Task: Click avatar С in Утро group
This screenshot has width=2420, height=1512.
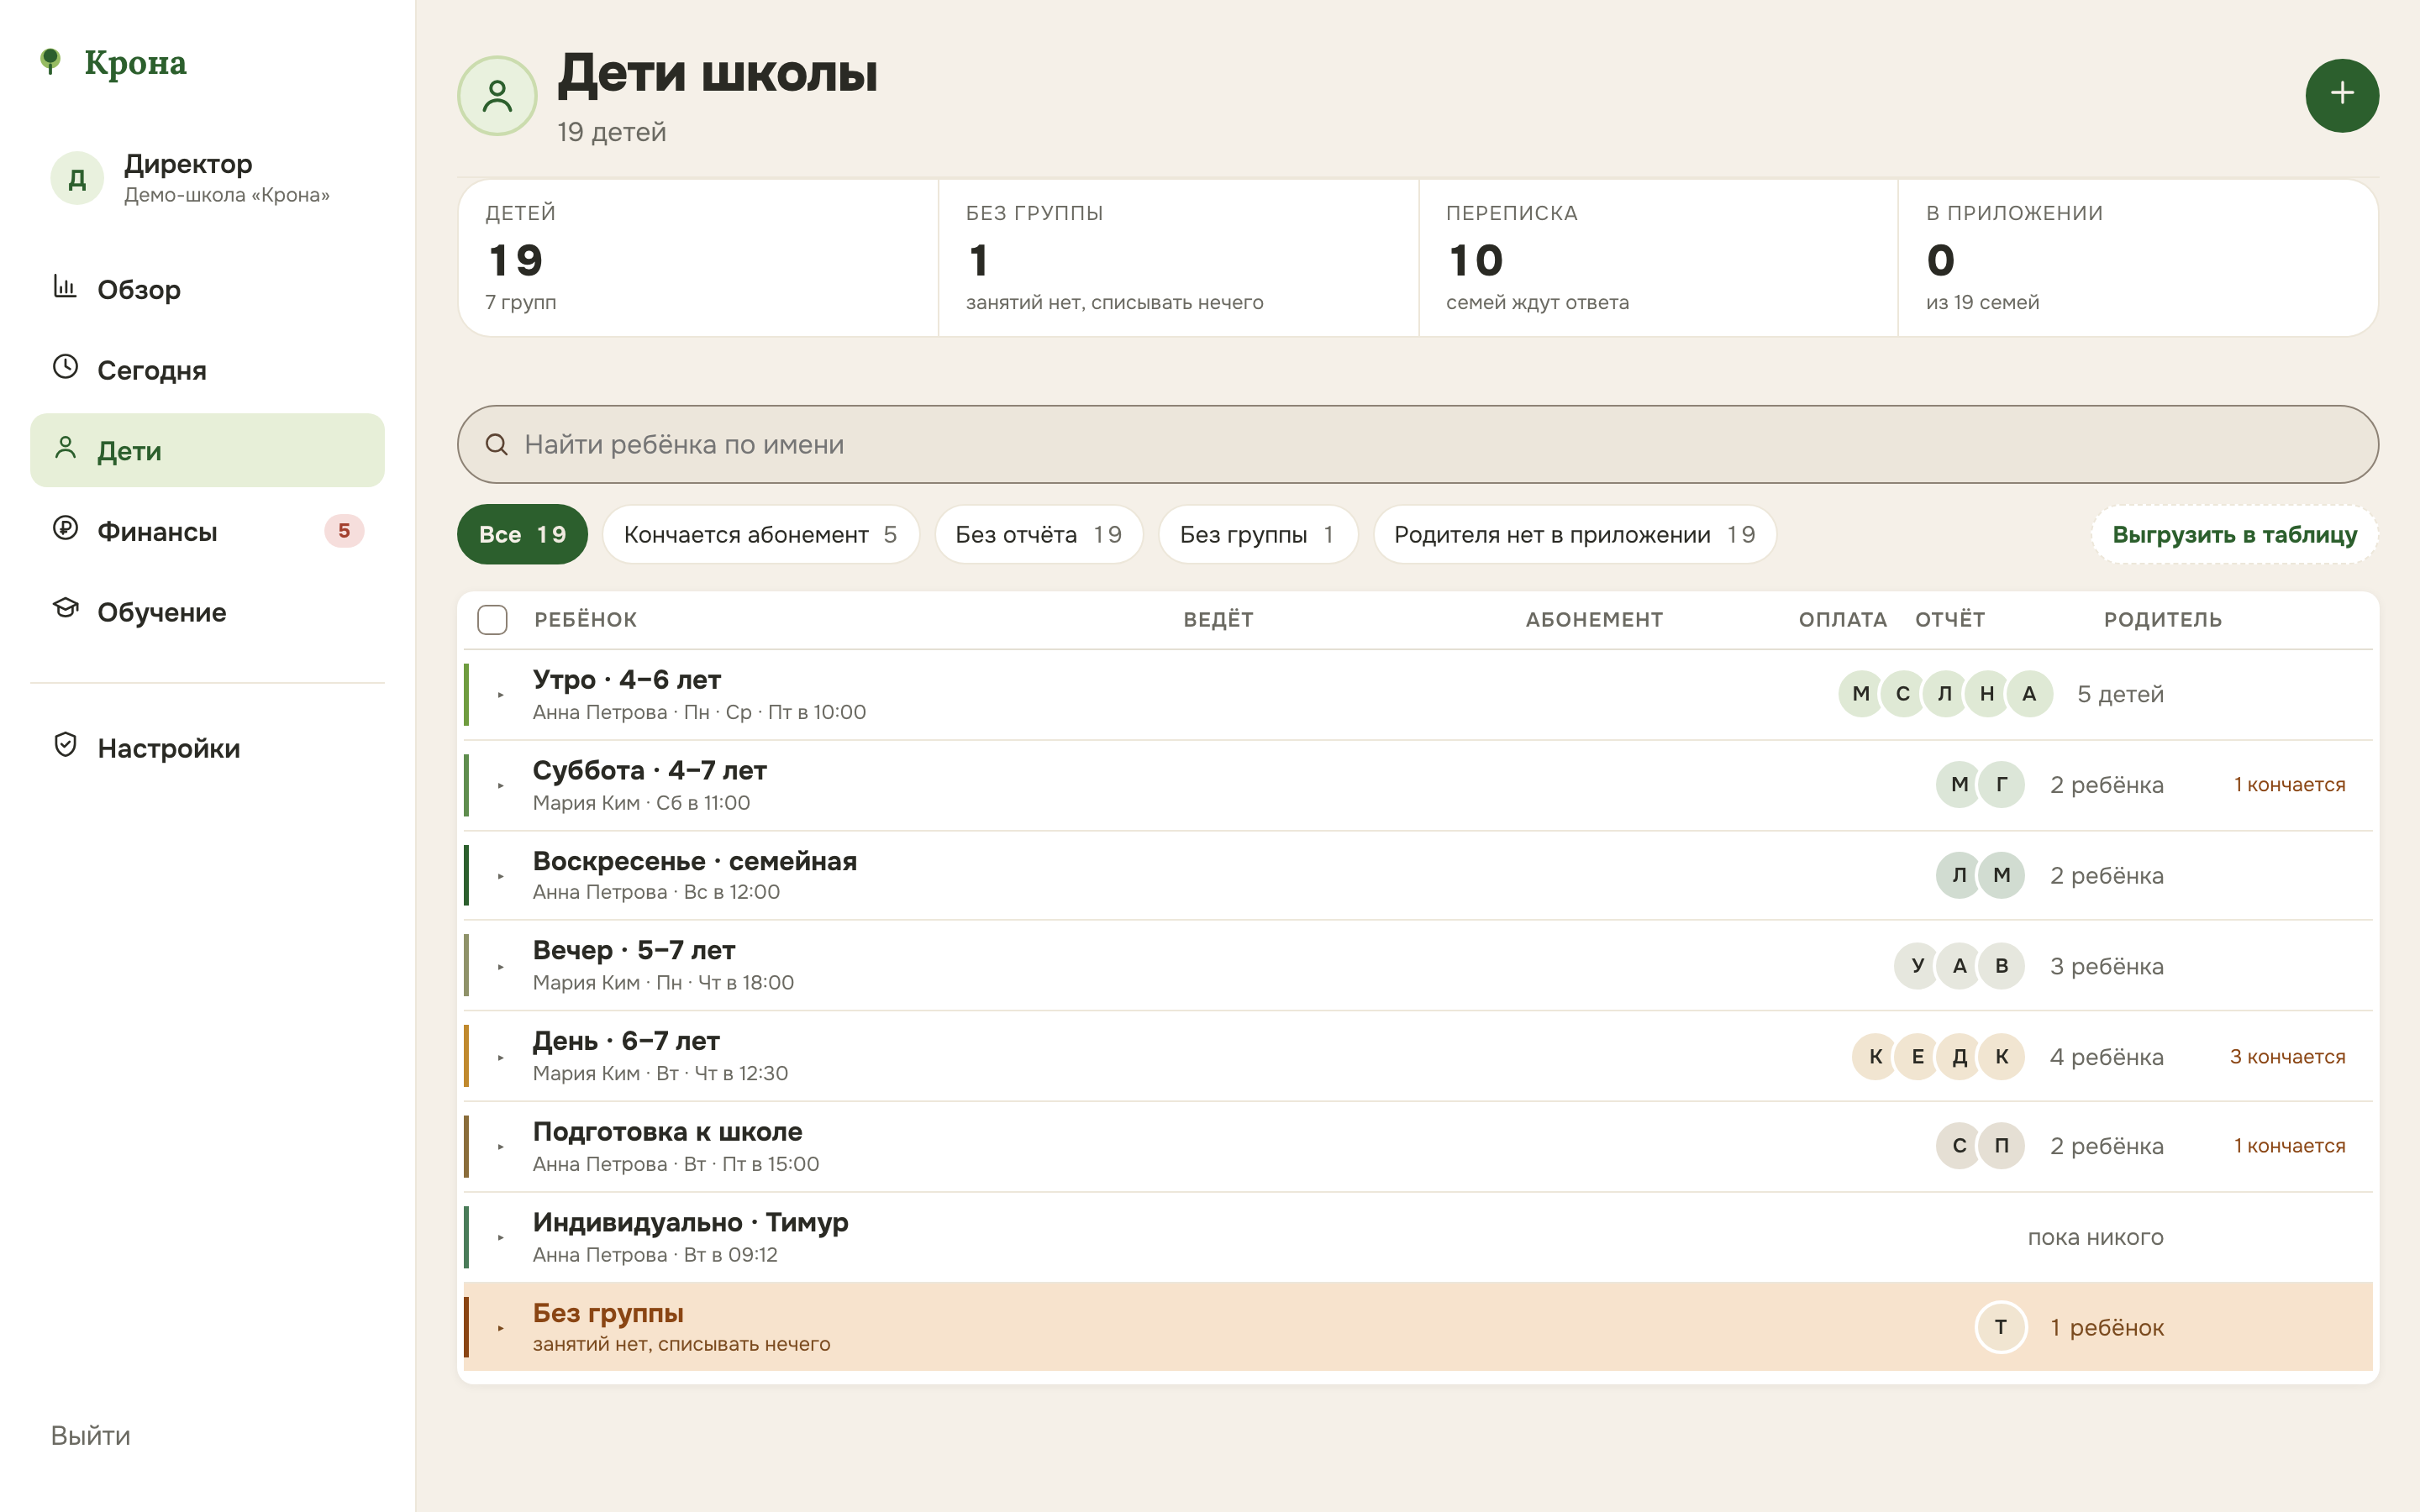Action: pyautogui.click(x=1903, y=694)
